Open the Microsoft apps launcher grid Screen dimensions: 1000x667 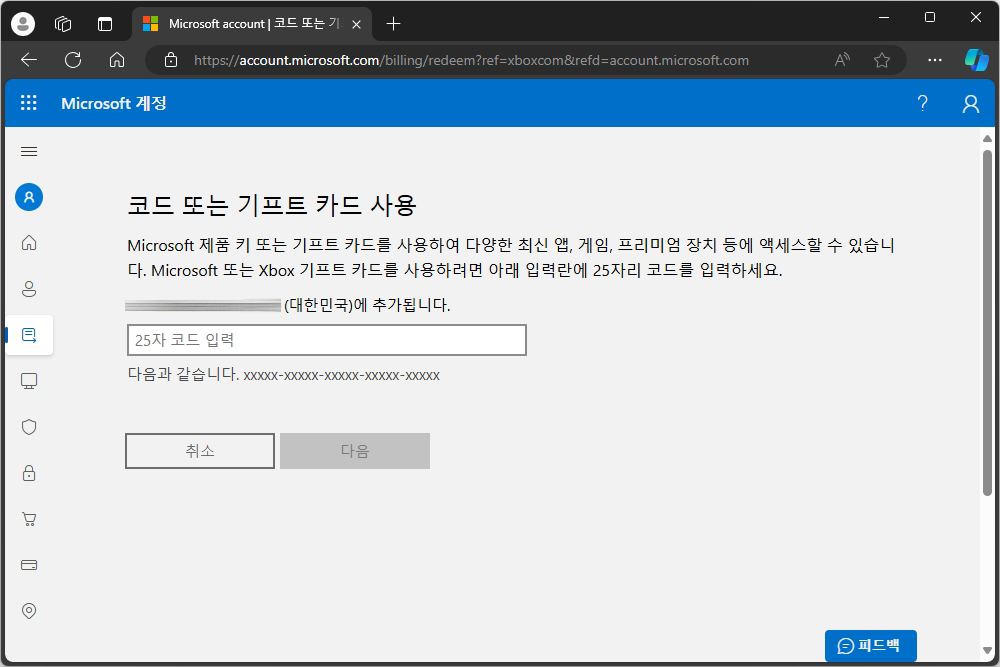29,103
